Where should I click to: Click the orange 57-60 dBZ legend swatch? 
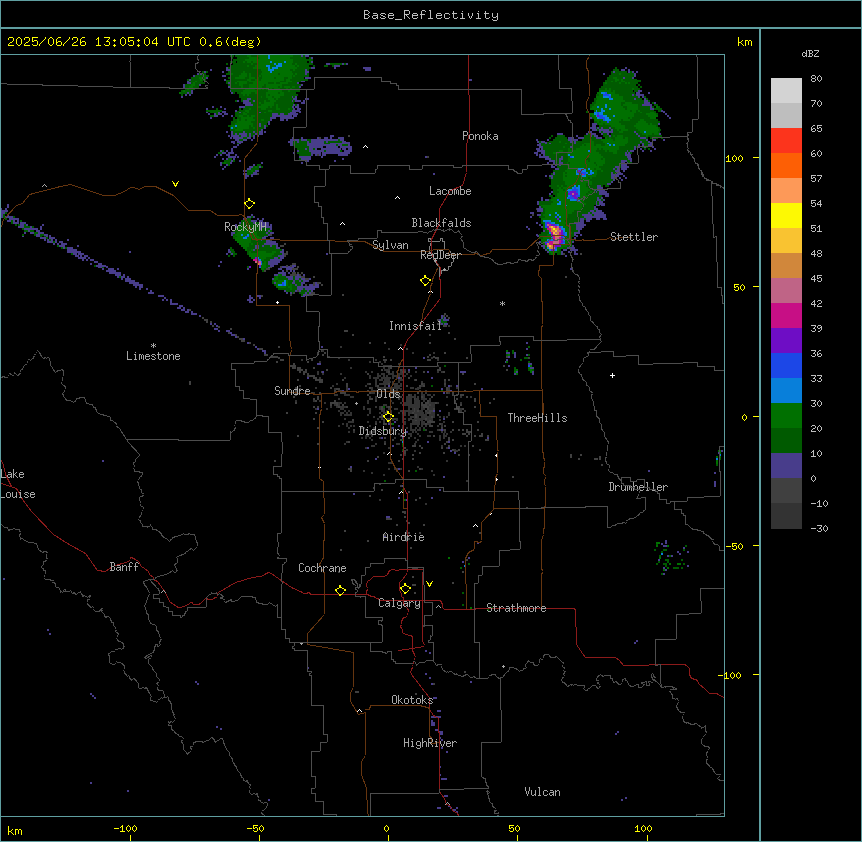786,165
